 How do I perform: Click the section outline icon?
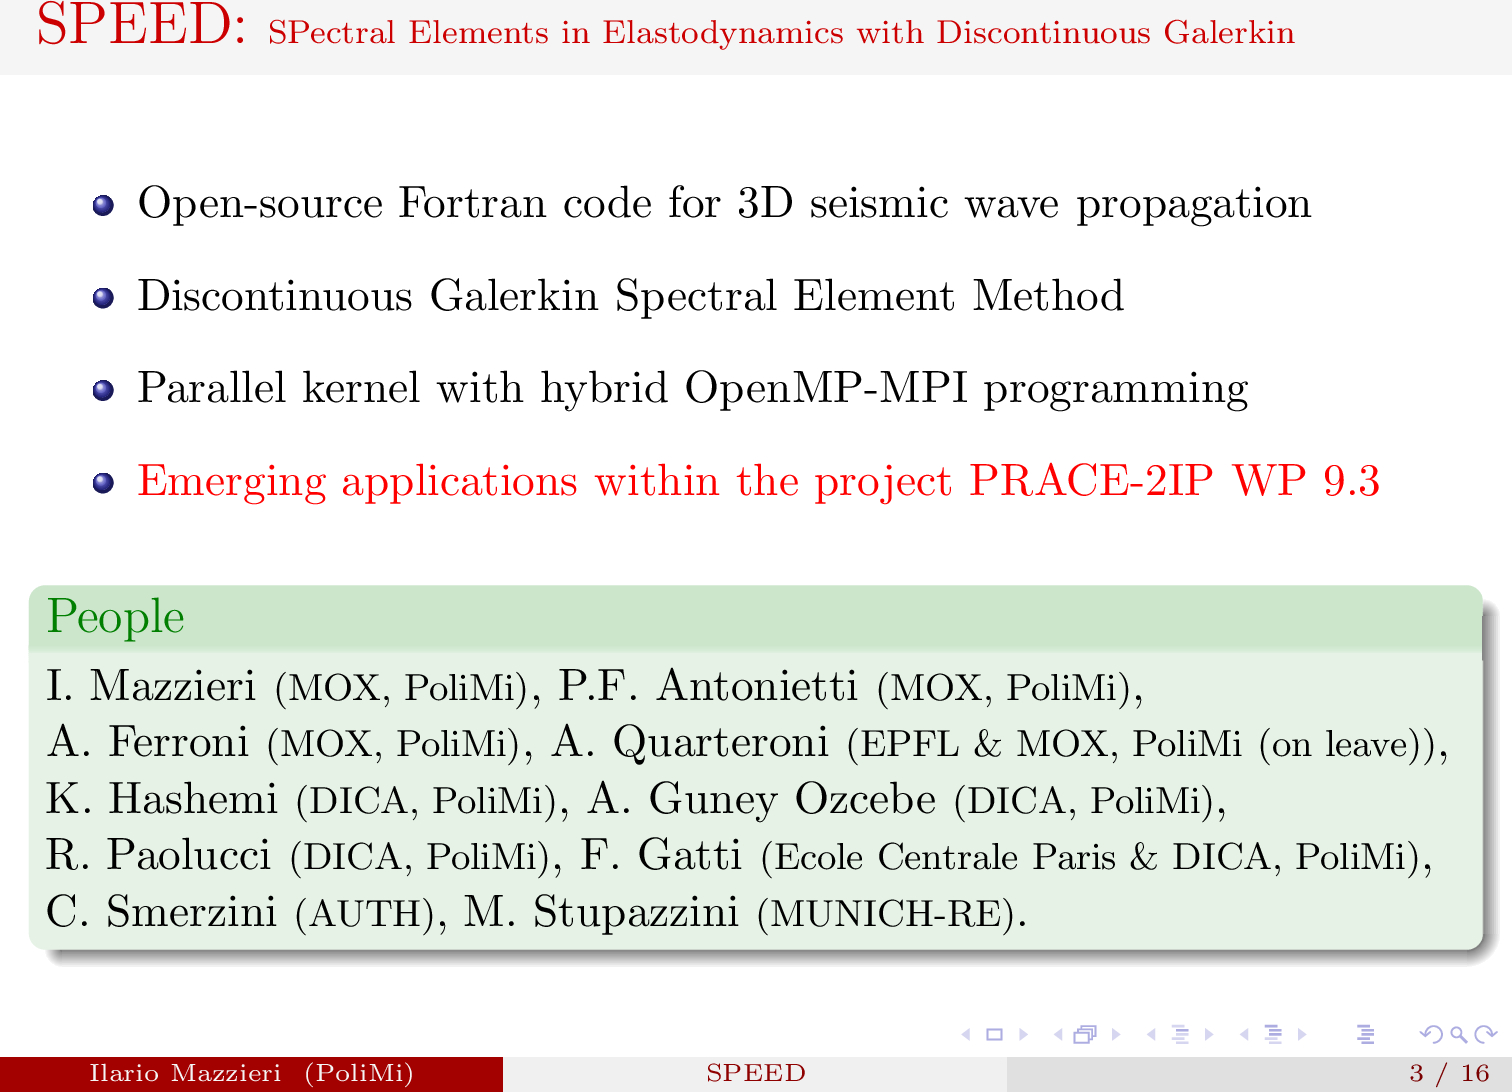coord(1275,1034)
